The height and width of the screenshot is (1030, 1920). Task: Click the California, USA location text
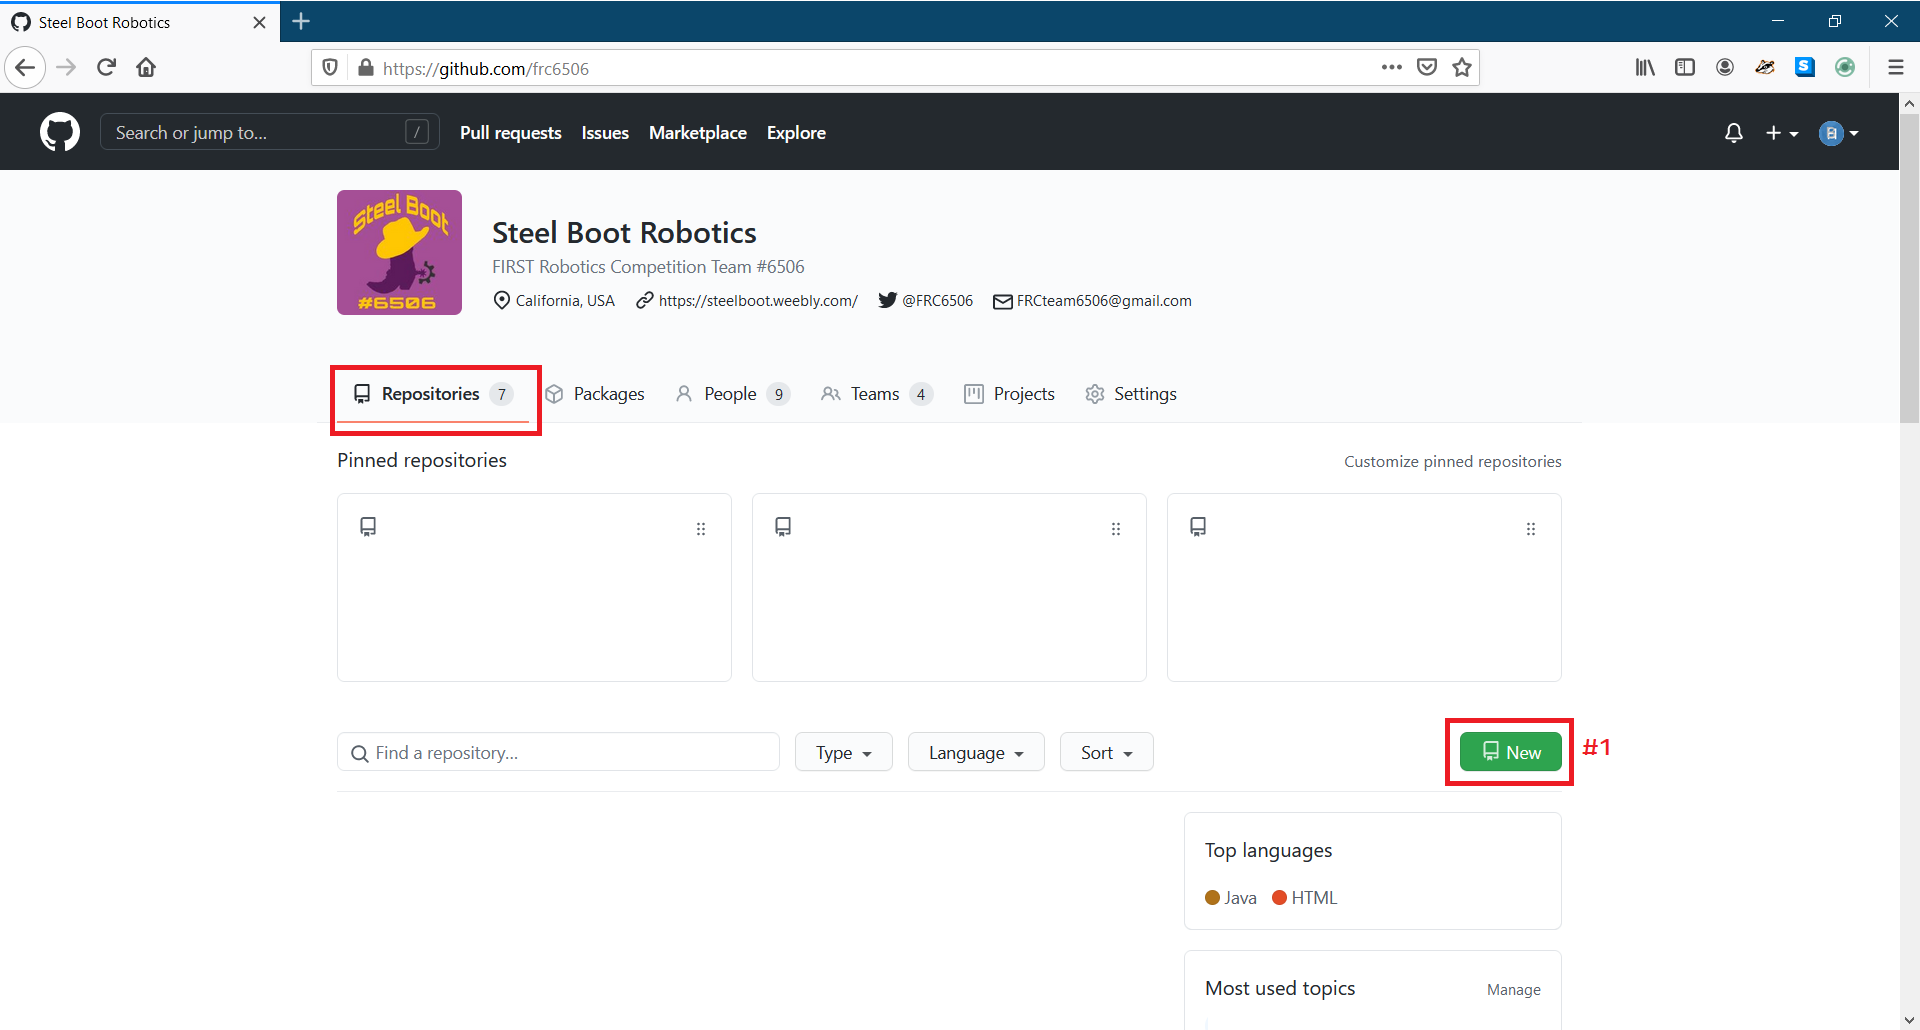pyautogui.click(x=565, y=300)
